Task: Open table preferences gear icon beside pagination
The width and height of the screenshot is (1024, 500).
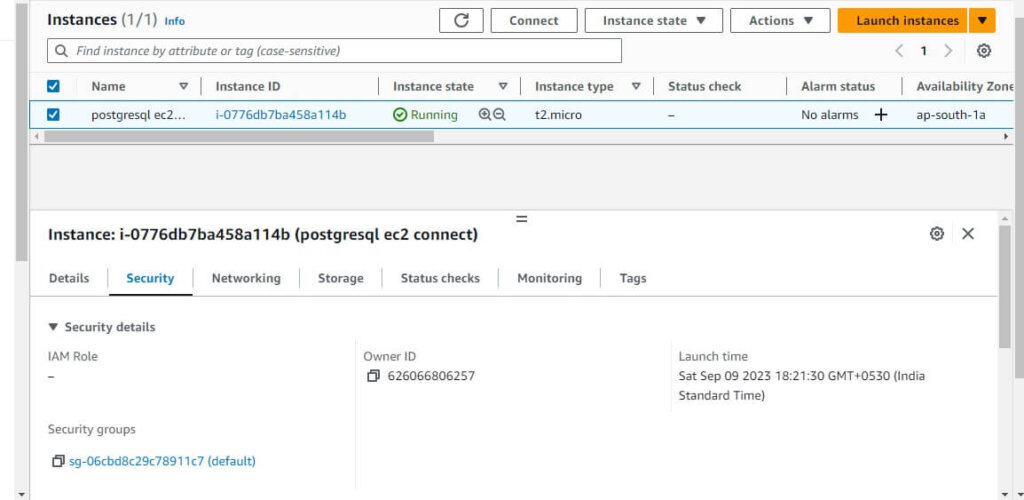Action: (x=984, y=51)
